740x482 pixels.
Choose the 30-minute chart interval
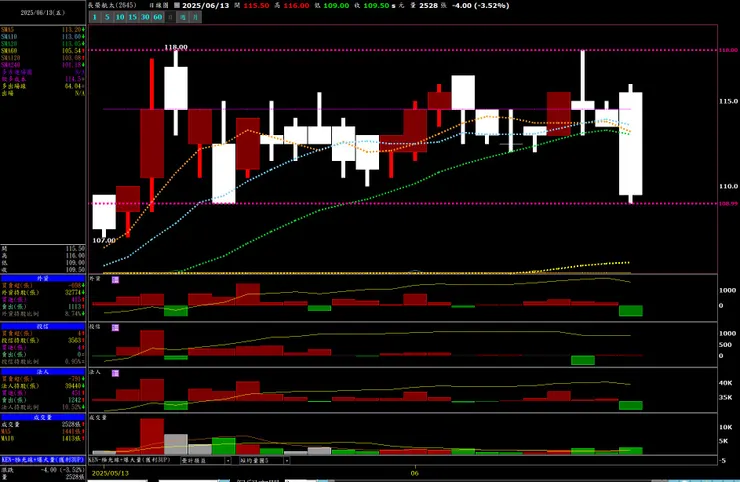[x=145, y=17]
